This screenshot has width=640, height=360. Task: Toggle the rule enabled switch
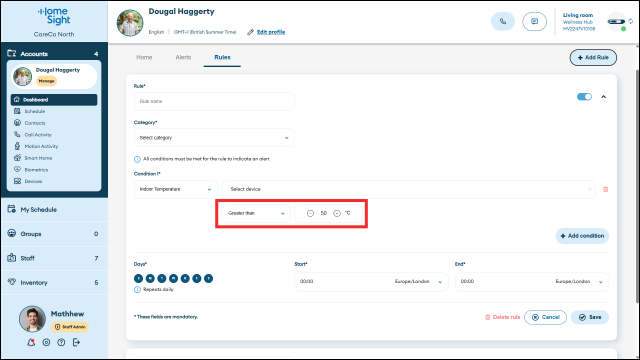[x=584, y=97]
